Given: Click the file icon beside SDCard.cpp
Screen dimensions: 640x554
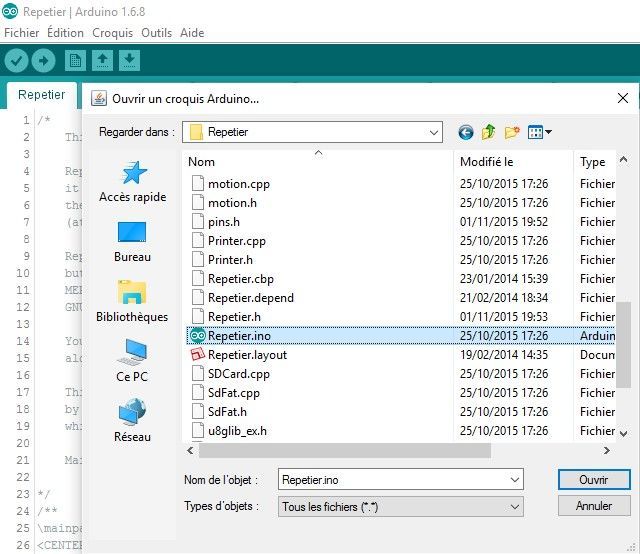Looking at the screenshot, I should pyautogui.click(x=198, y=373).
